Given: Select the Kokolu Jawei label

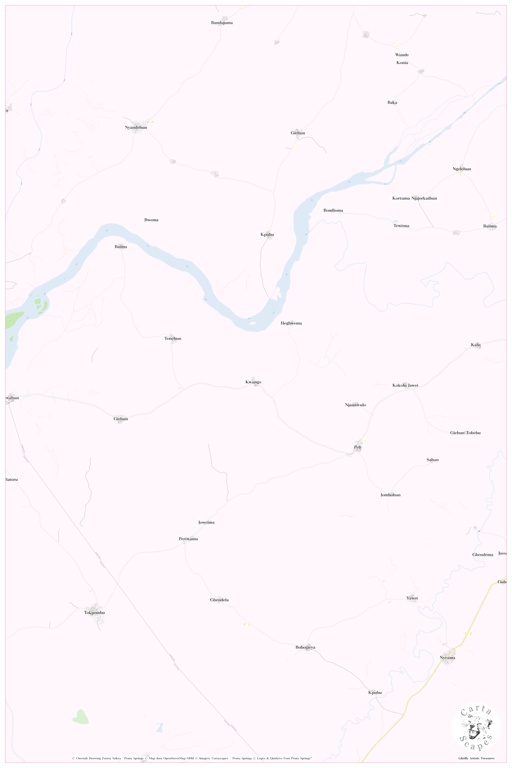Looking at the screenshot, I should pyautogui.click(x=405, y=385).
